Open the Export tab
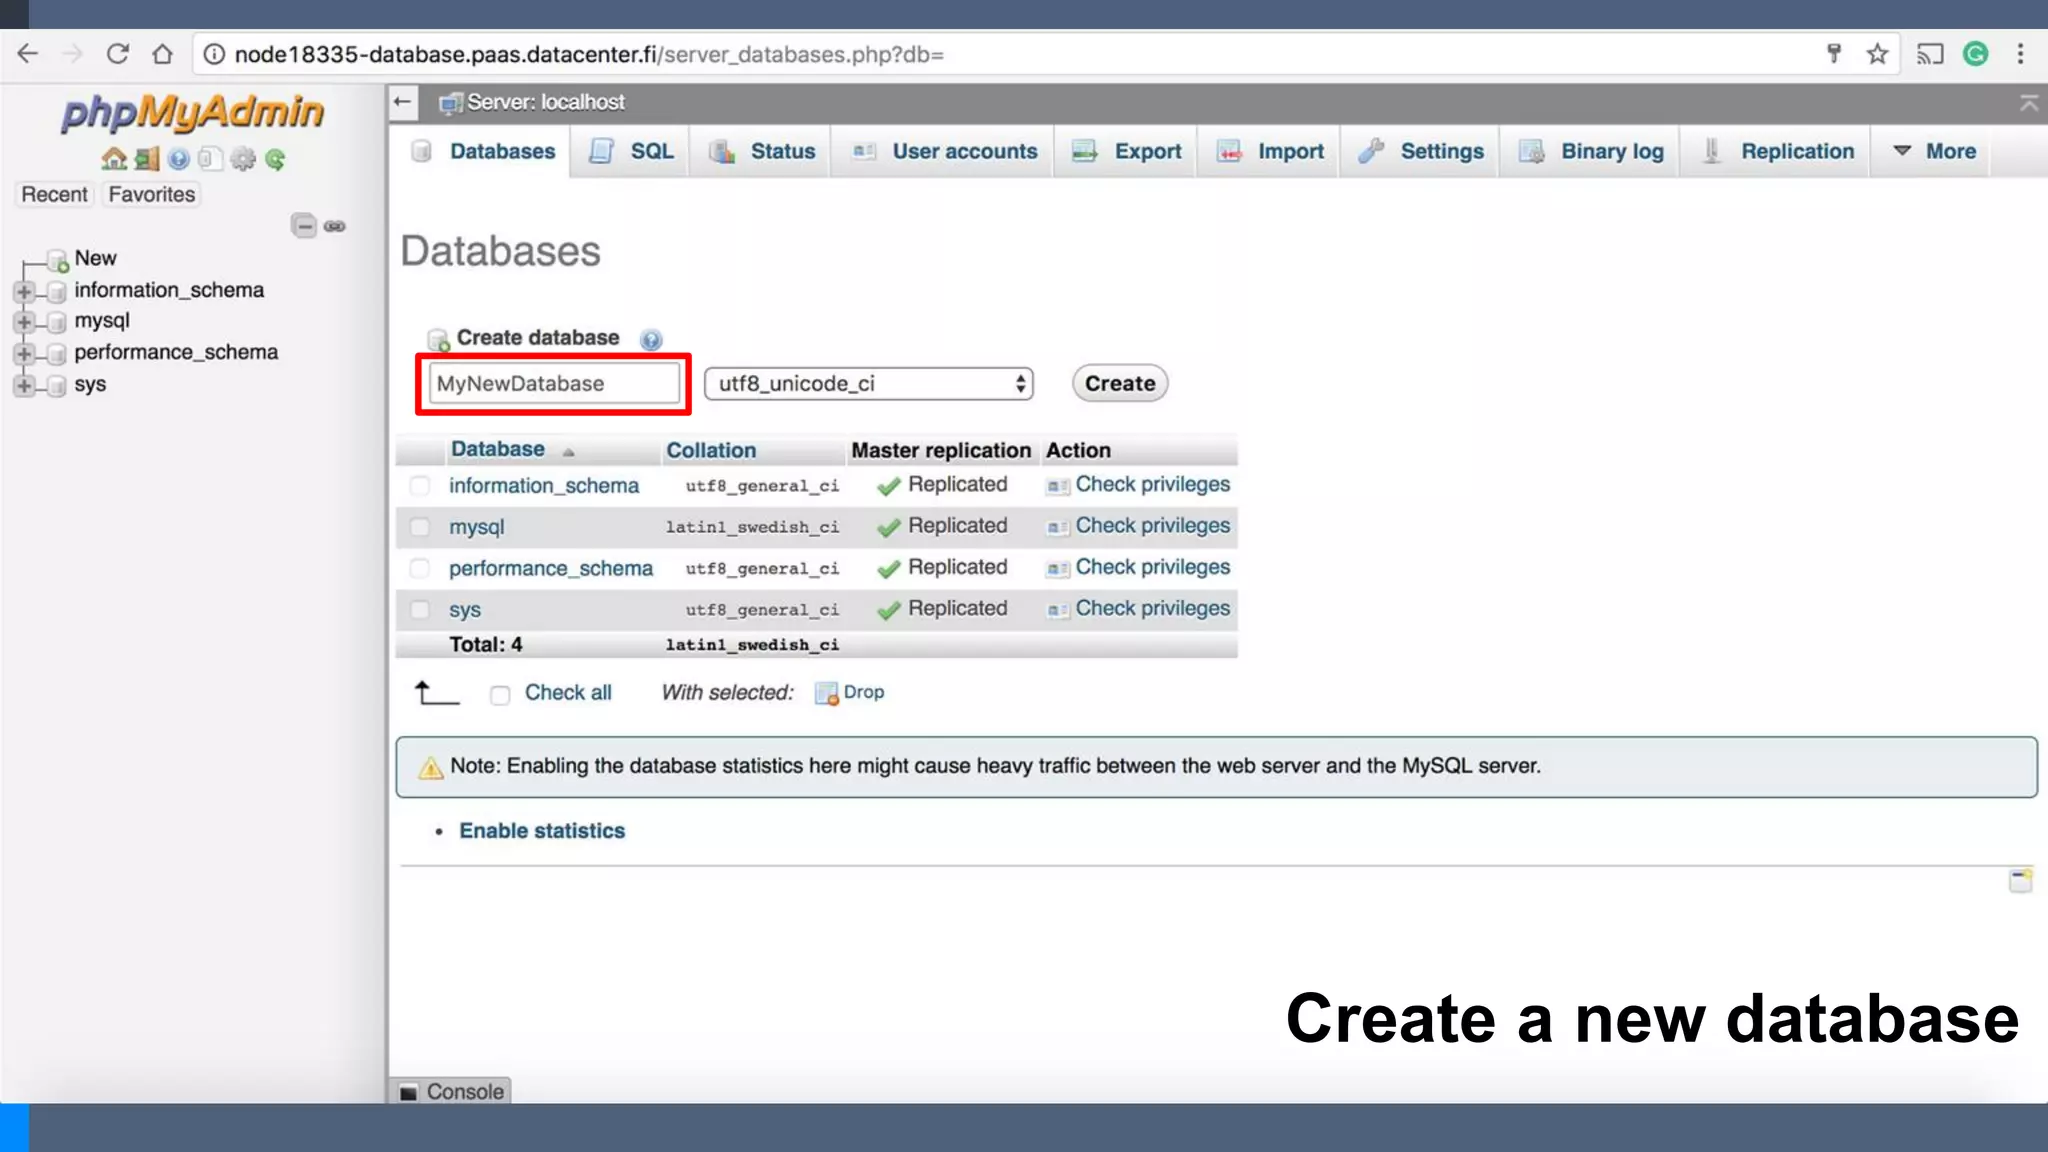Image resolution: width=2048 pixels, height=1152 pixels. pyautogui.click(x=1126, y=151)
